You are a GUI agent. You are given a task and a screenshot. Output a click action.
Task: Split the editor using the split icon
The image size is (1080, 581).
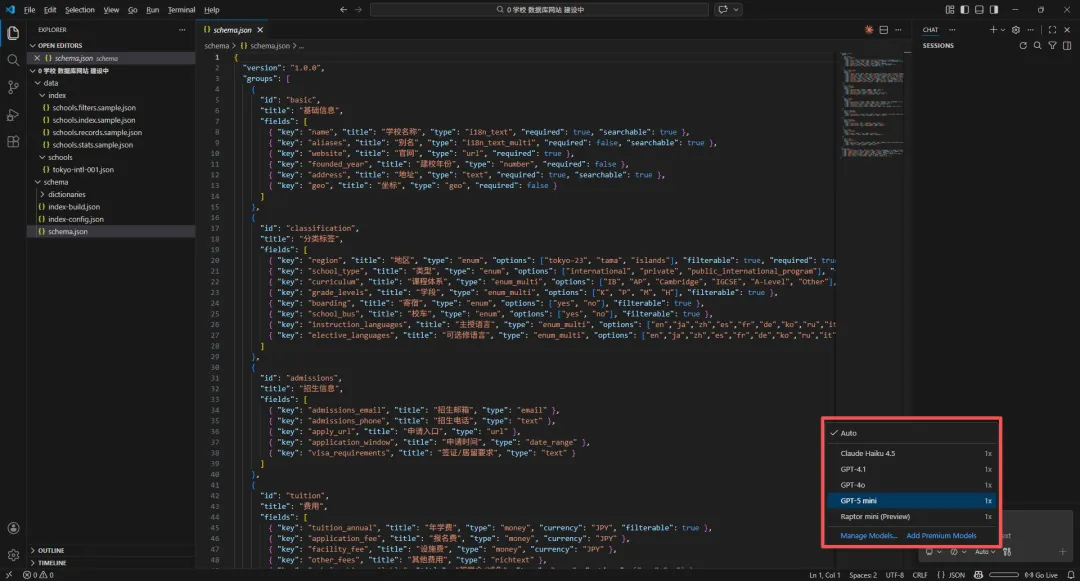click(x=884, y=30)
